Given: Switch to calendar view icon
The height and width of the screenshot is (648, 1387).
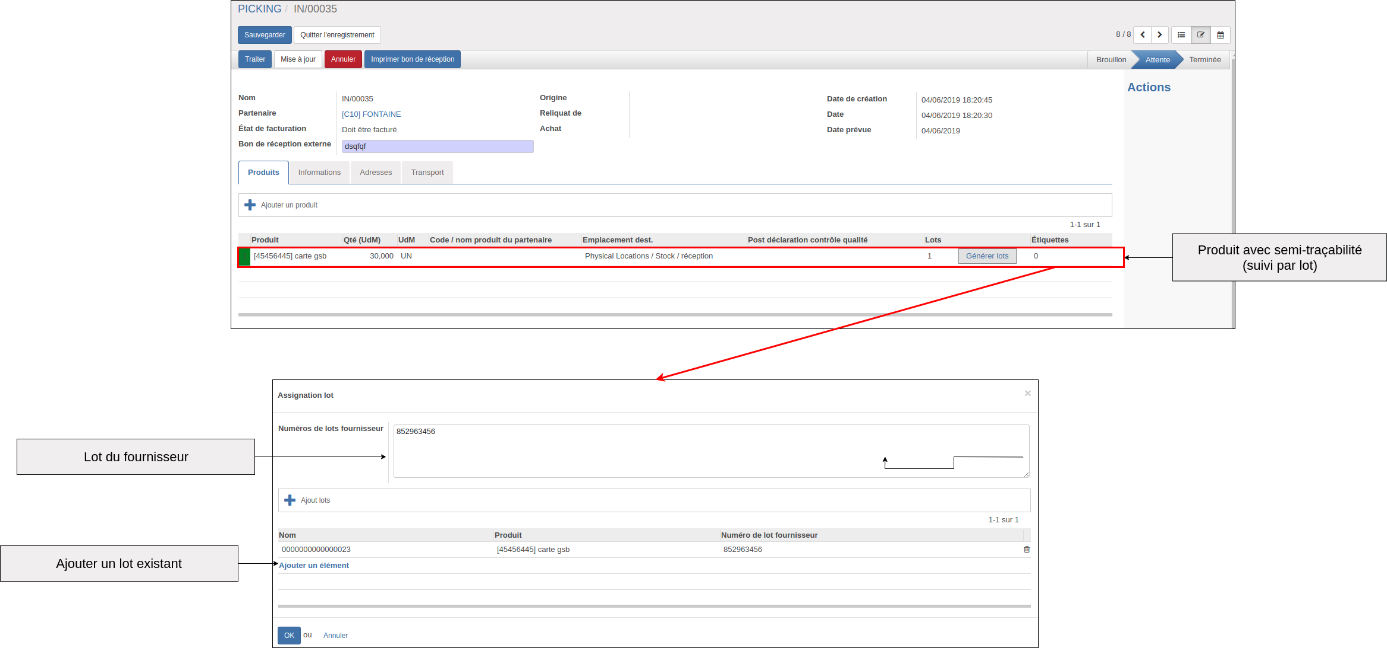Looking at the screenshot, I should coord(1220,35).
